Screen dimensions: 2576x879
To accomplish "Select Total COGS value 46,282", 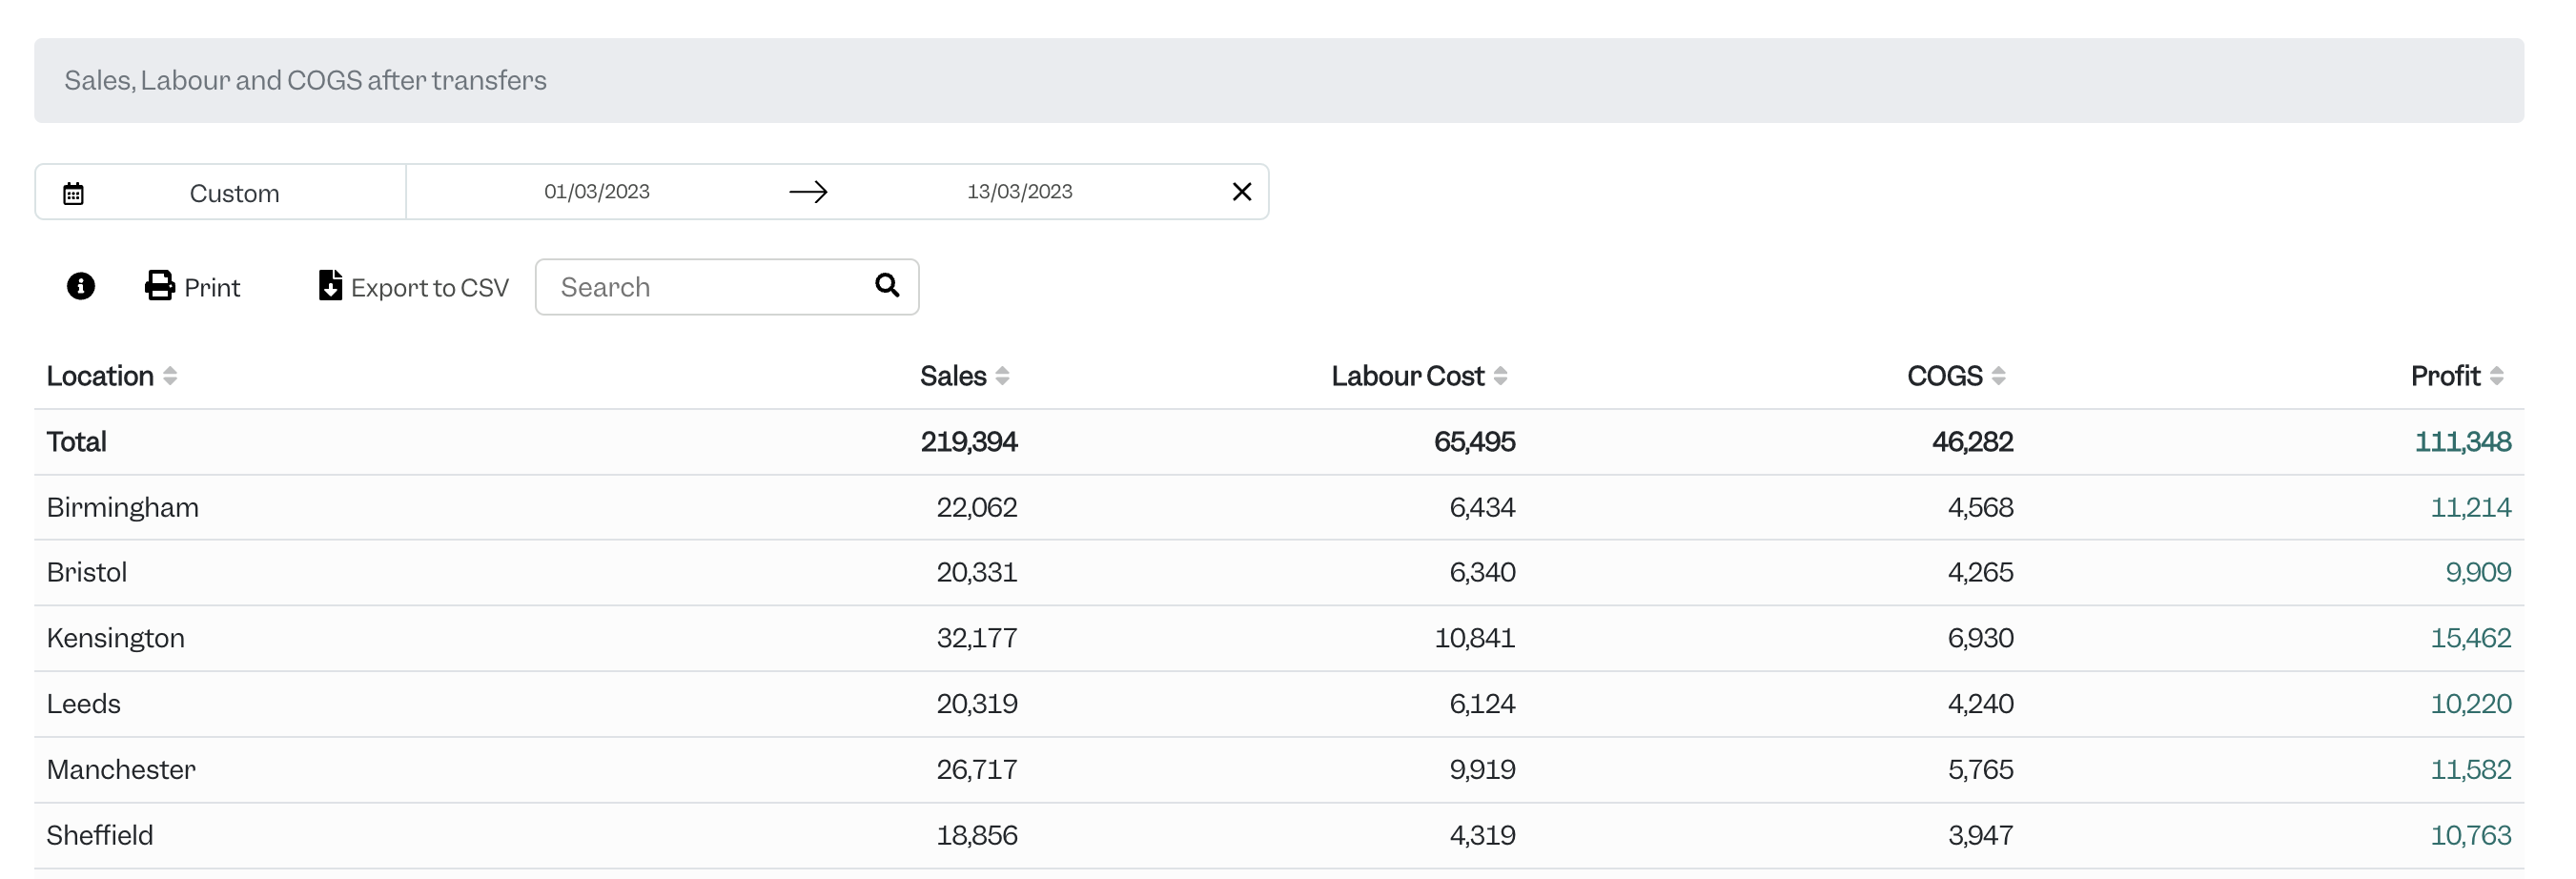I will [x=1972, y=442].
